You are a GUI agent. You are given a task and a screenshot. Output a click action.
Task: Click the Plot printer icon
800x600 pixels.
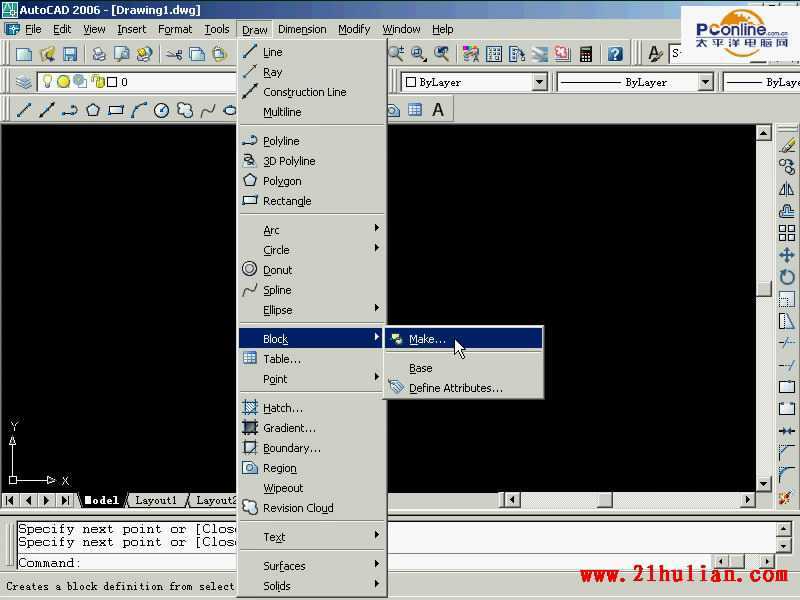click(99, 54)
